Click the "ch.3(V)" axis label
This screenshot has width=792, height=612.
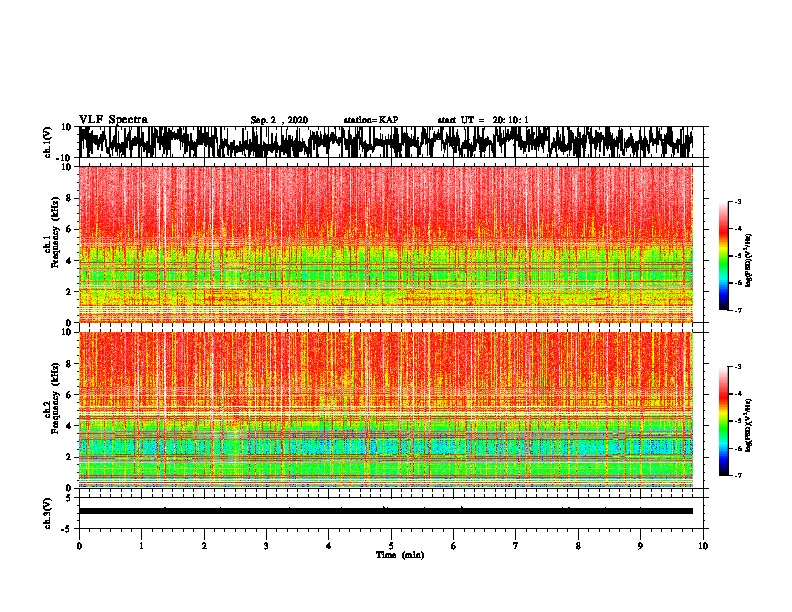48,513
